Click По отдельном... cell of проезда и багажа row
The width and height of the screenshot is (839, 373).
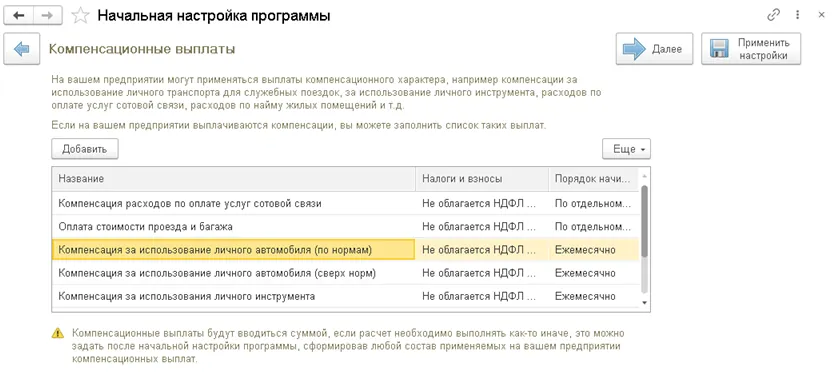pos(593,227)
